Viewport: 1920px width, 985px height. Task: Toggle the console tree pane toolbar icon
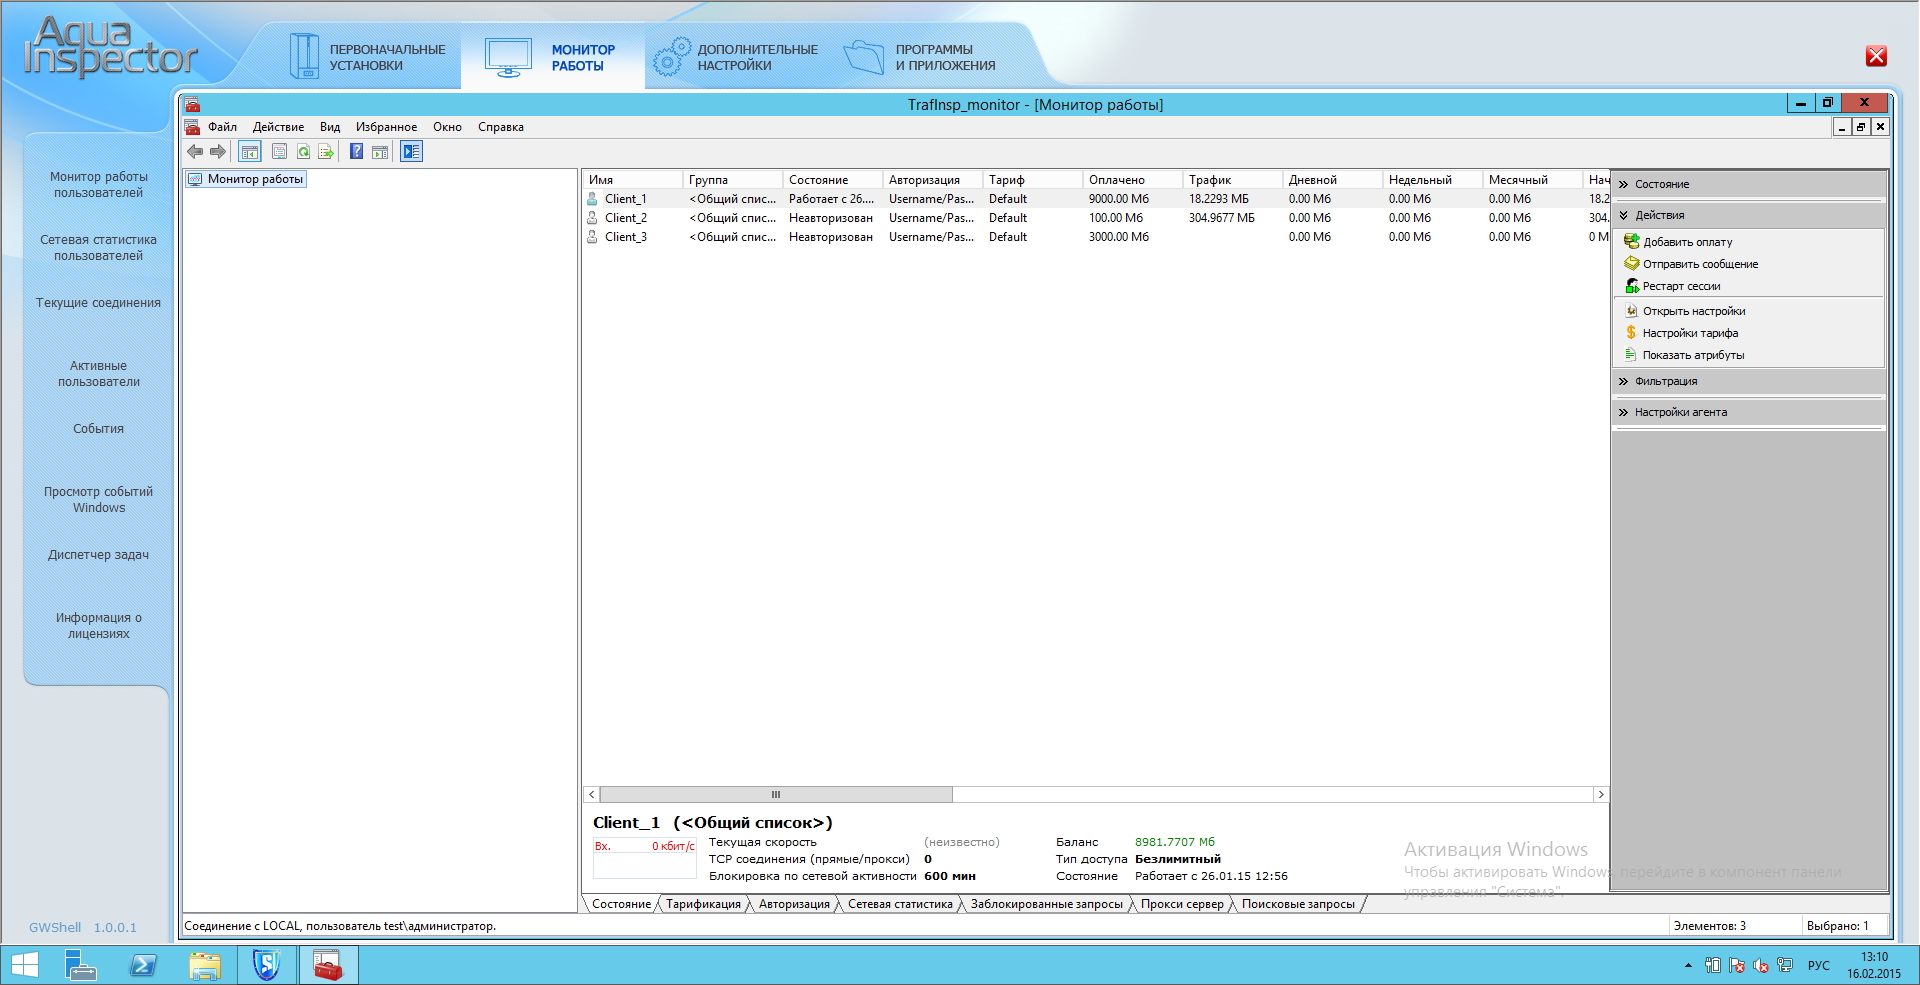coord(249,152)
